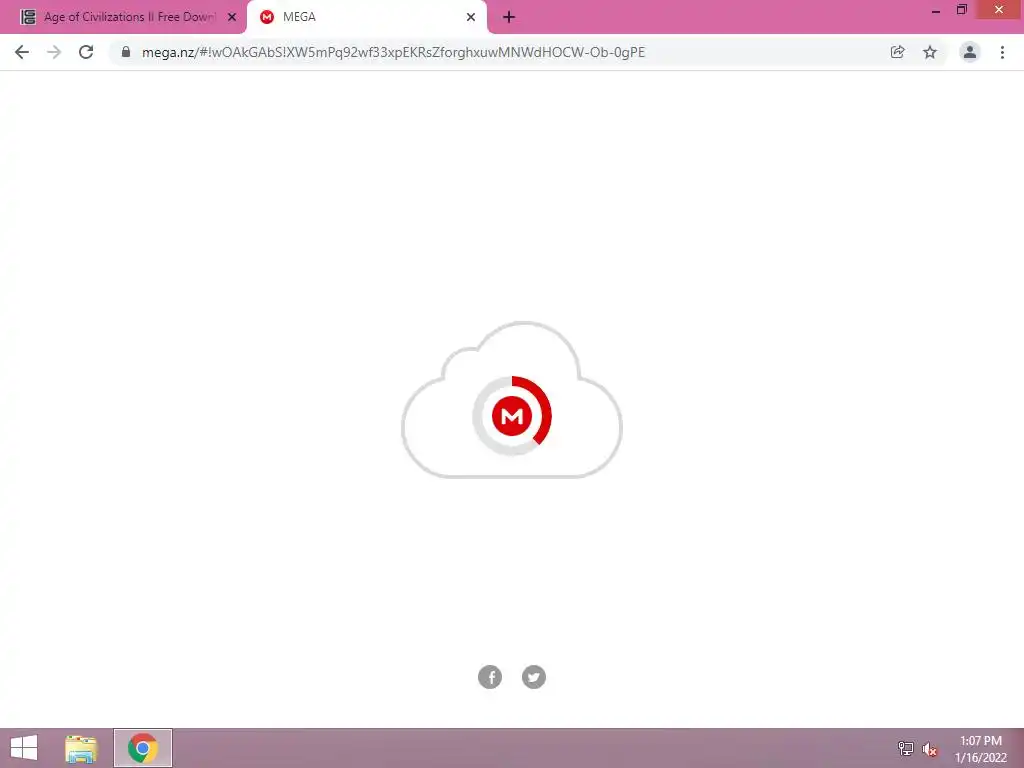Open File Explorer from taskbar

[x=81, y=748]
